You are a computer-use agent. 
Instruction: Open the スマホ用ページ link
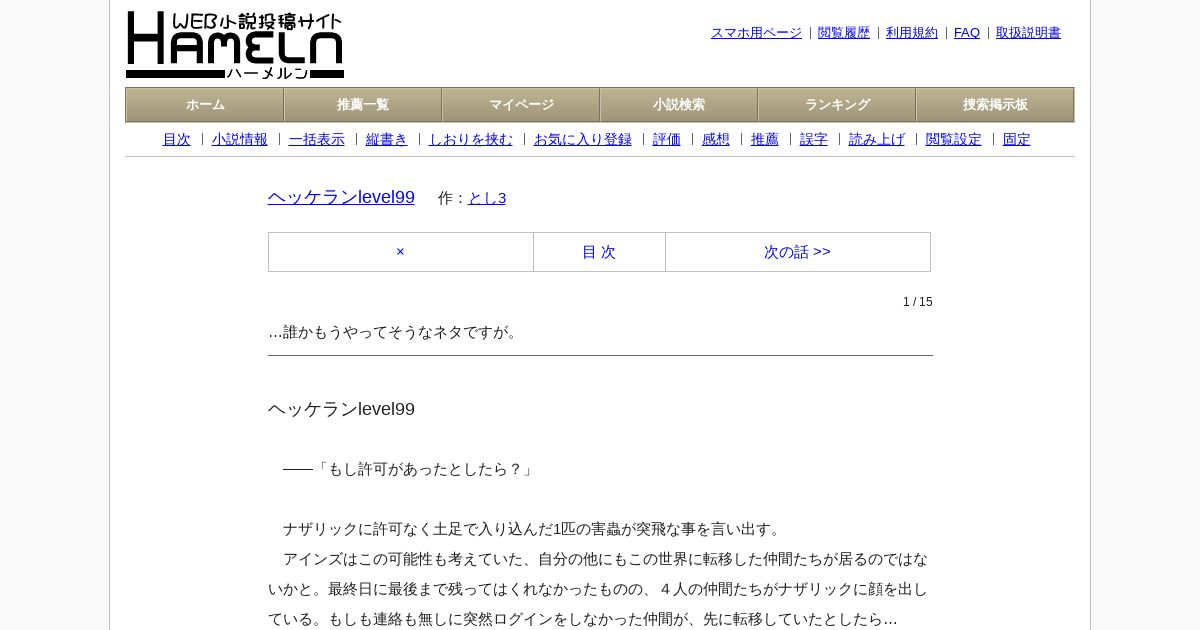point(756,33)
